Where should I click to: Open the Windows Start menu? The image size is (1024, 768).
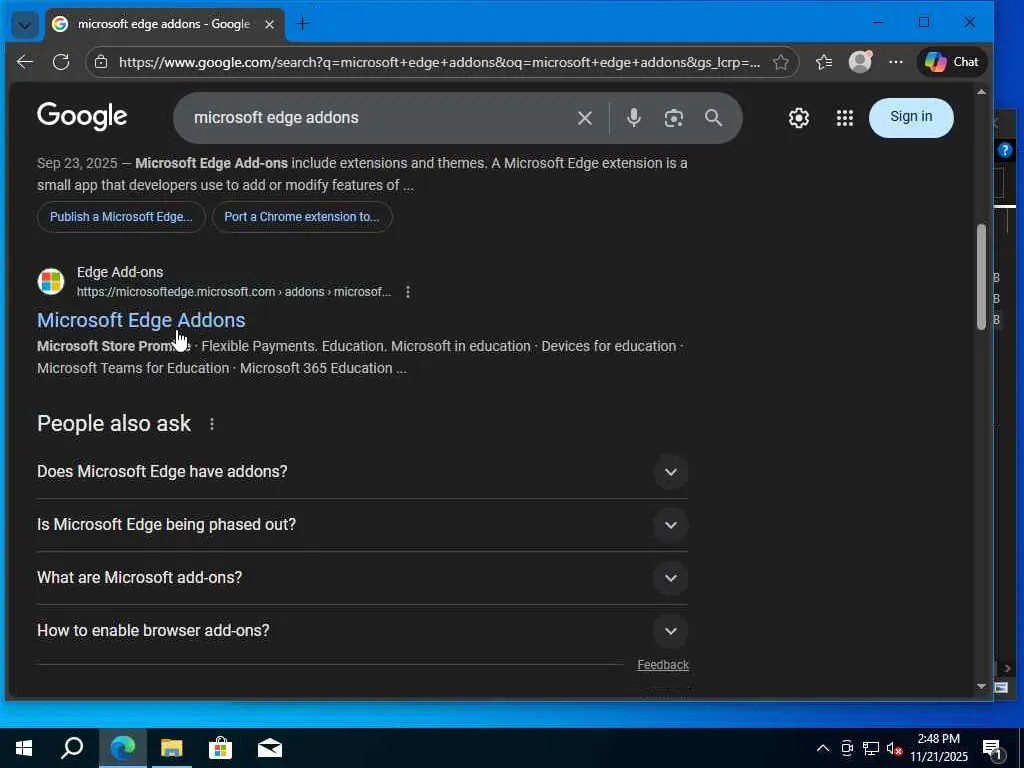(24, 748)
